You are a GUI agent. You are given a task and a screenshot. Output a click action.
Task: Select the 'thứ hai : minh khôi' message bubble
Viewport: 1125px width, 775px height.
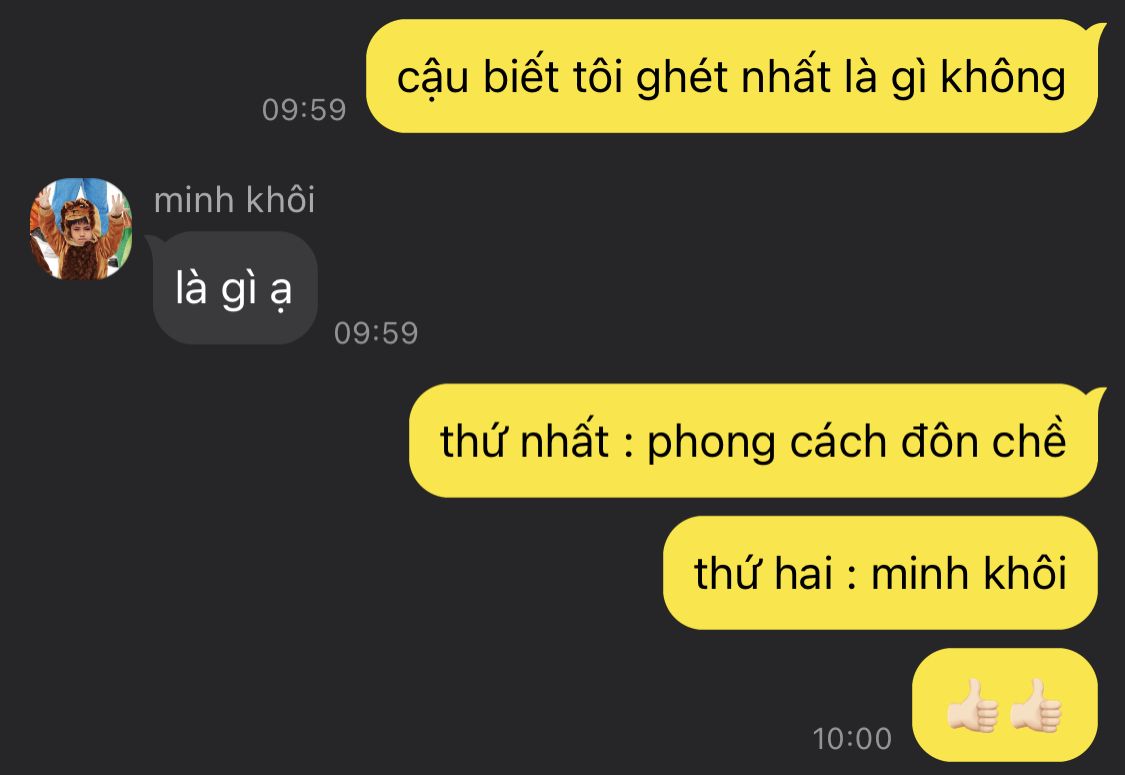point(880,573)
